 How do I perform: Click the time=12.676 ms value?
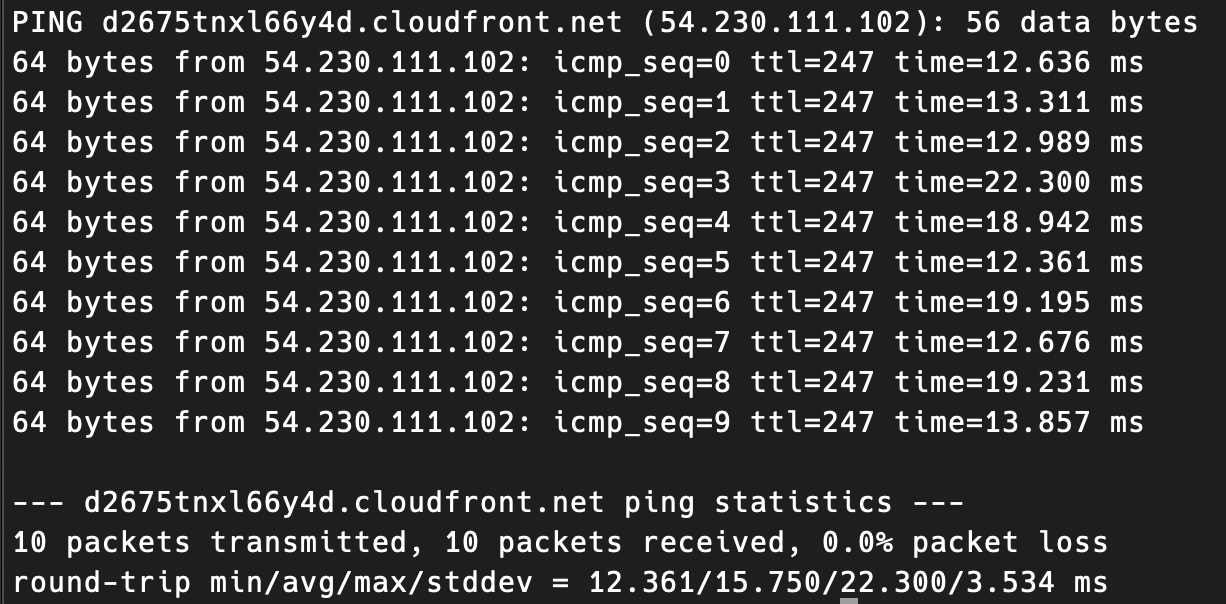(x=1018, y=343)
